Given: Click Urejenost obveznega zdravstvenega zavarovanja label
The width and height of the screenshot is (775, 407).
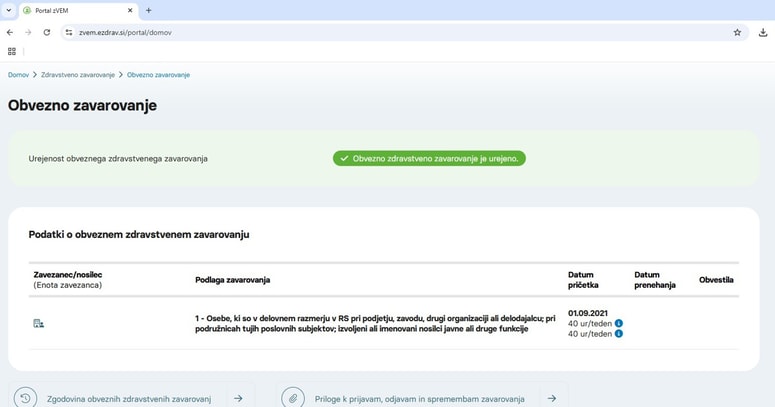Looking at the screenshot, I should pos(118,159).
